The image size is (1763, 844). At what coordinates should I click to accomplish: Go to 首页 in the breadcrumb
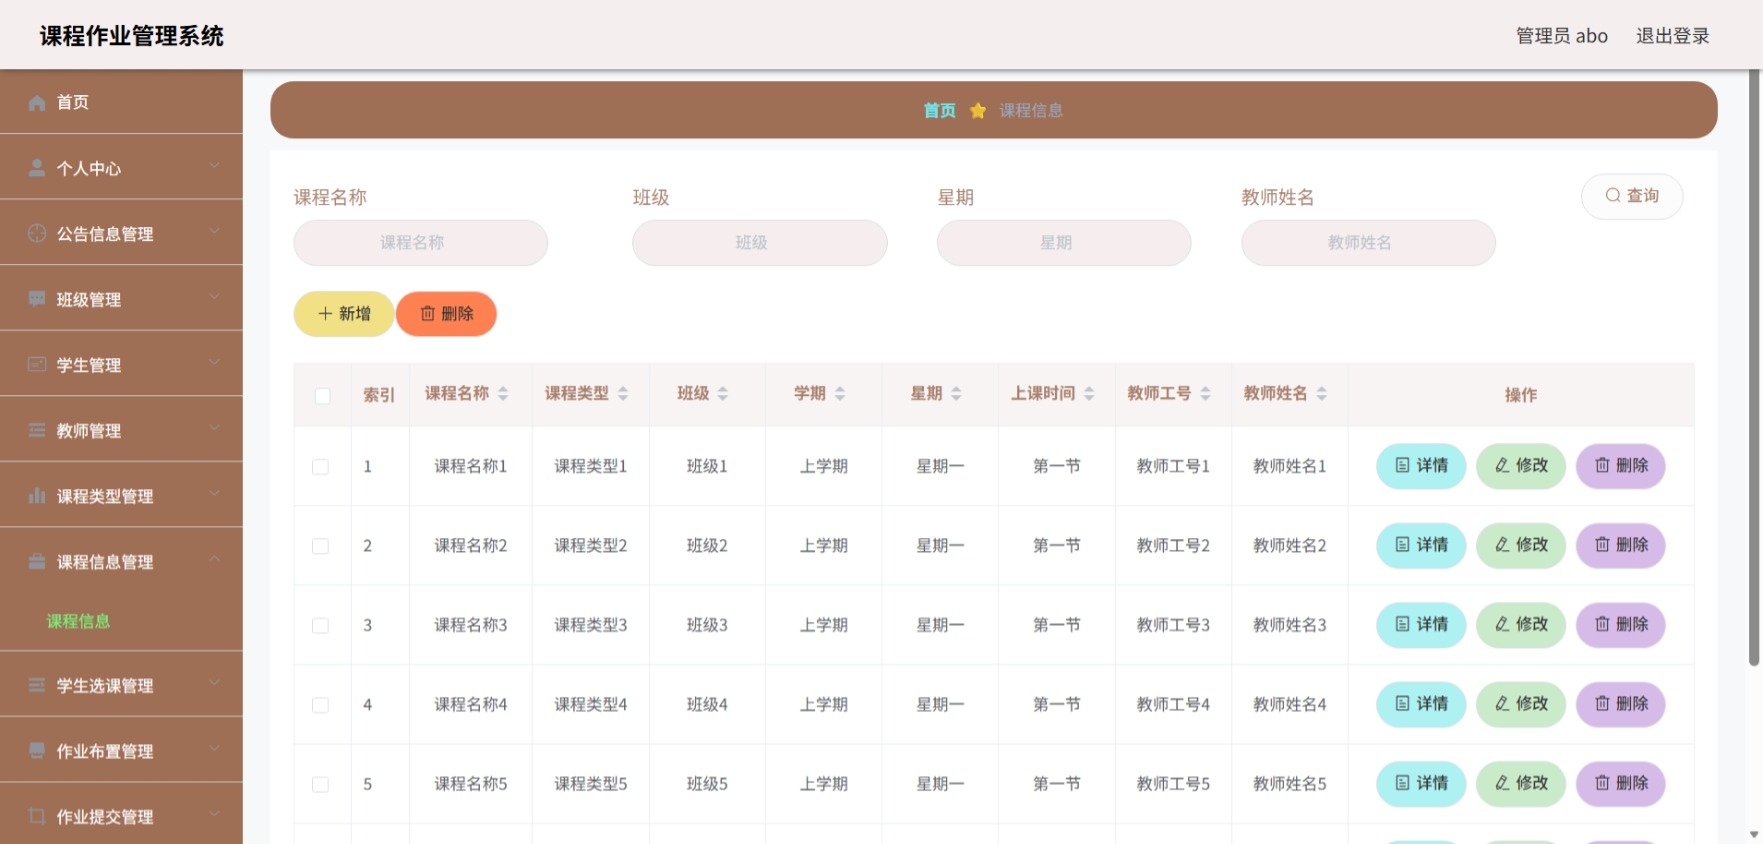coord(939,110)
